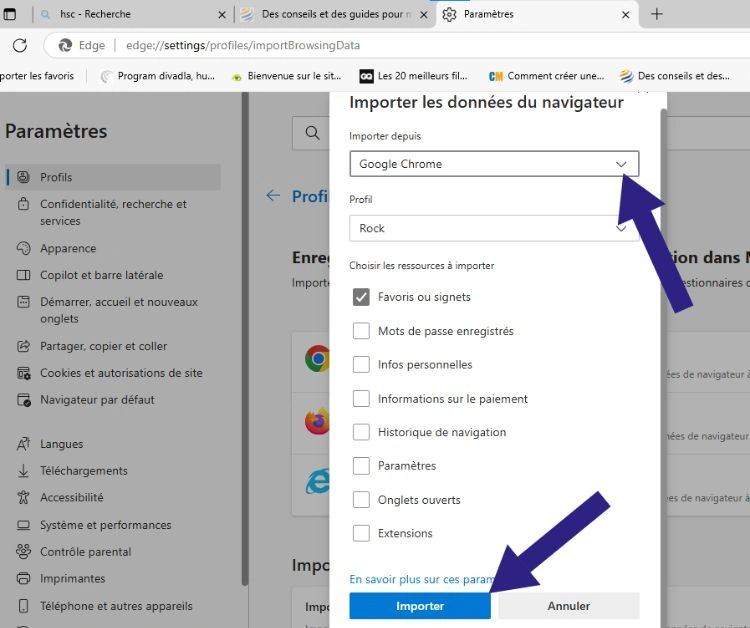Click the Google Chrome logo in import list
This screenshot has height=628, width=750.
point(317,358)
